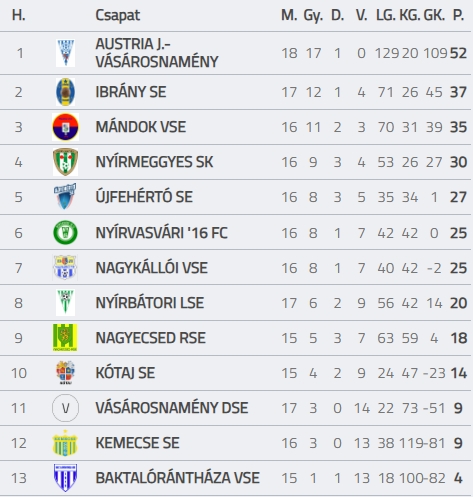Image resolution: width=473 pixels, height=497 pixels.
Task: Click the Nyírvasvári '16 FC green circle logo
Action: 65,232
